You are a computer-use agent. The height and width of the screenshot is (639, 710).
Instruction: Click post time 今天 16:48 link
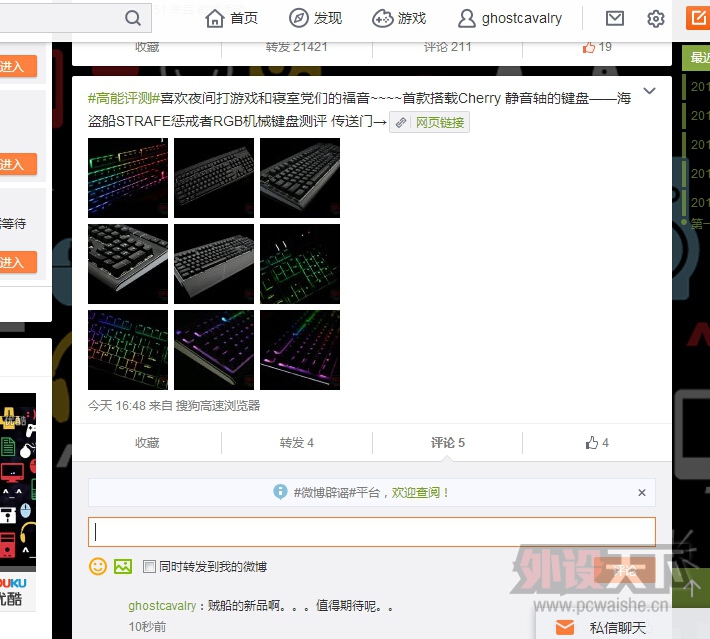pos(116,406)
